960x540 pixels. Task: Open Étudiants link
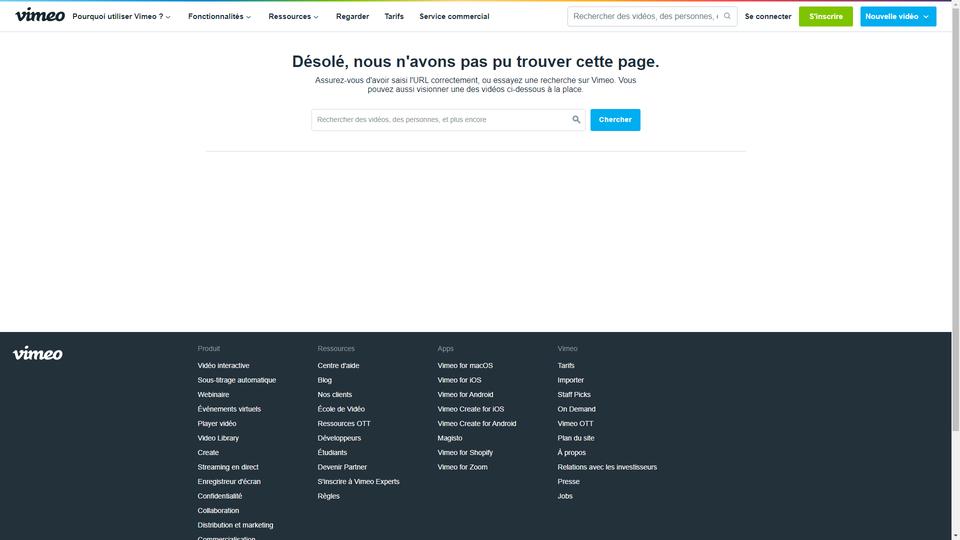click(x=332, y=452)
